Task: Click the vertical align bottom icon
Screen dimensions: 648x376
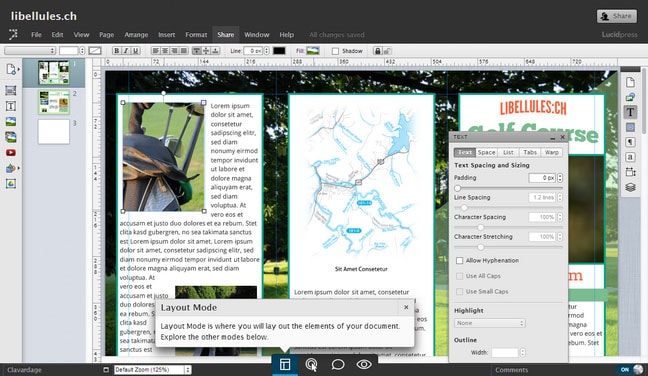Action: tap(215, 51)
